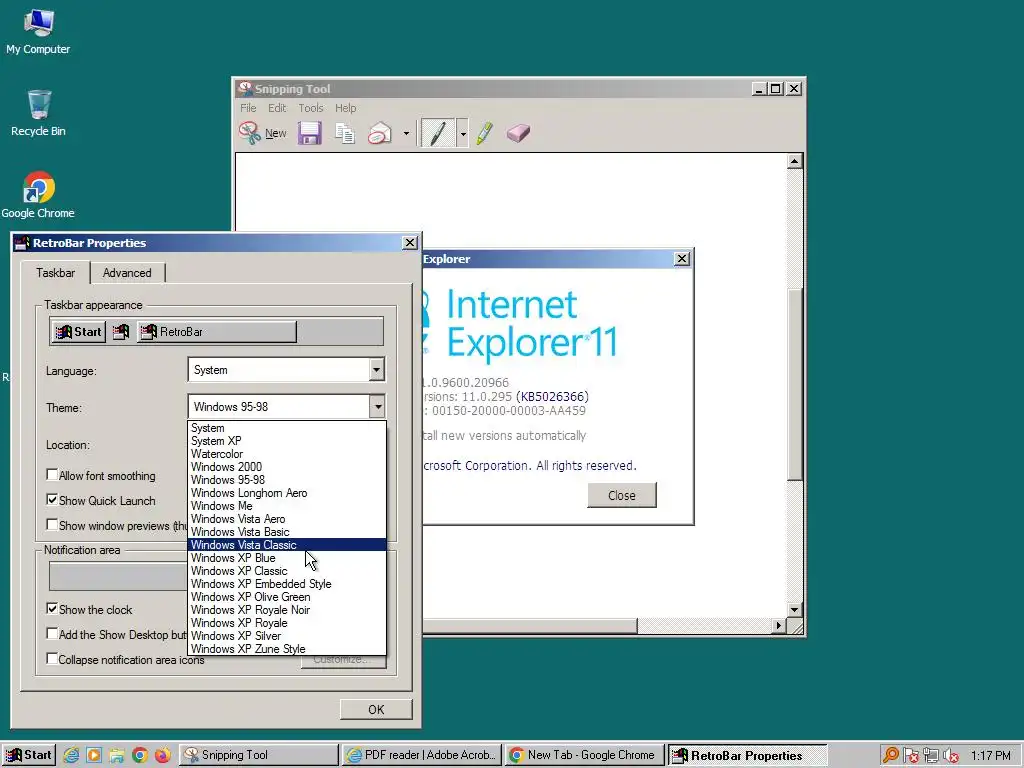Choose Windows Me theme
The height and width of the screenshot is (768, 1024).
(287, 506)
